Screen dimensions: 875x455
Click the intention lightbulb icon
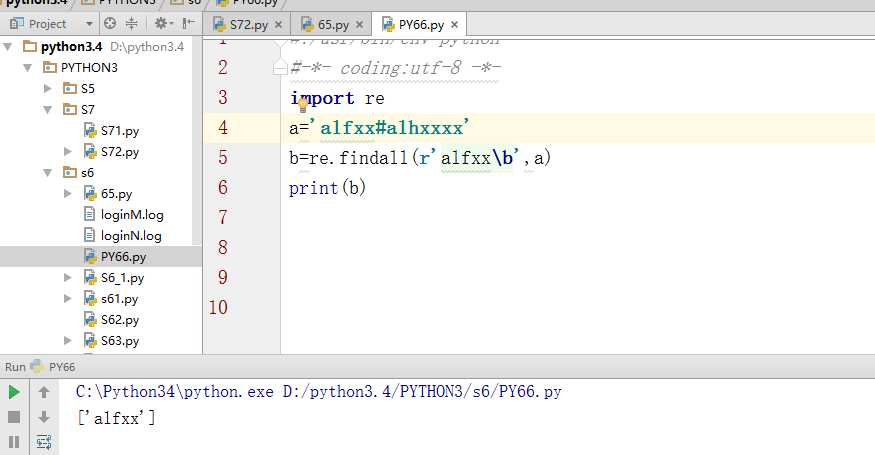303,104
